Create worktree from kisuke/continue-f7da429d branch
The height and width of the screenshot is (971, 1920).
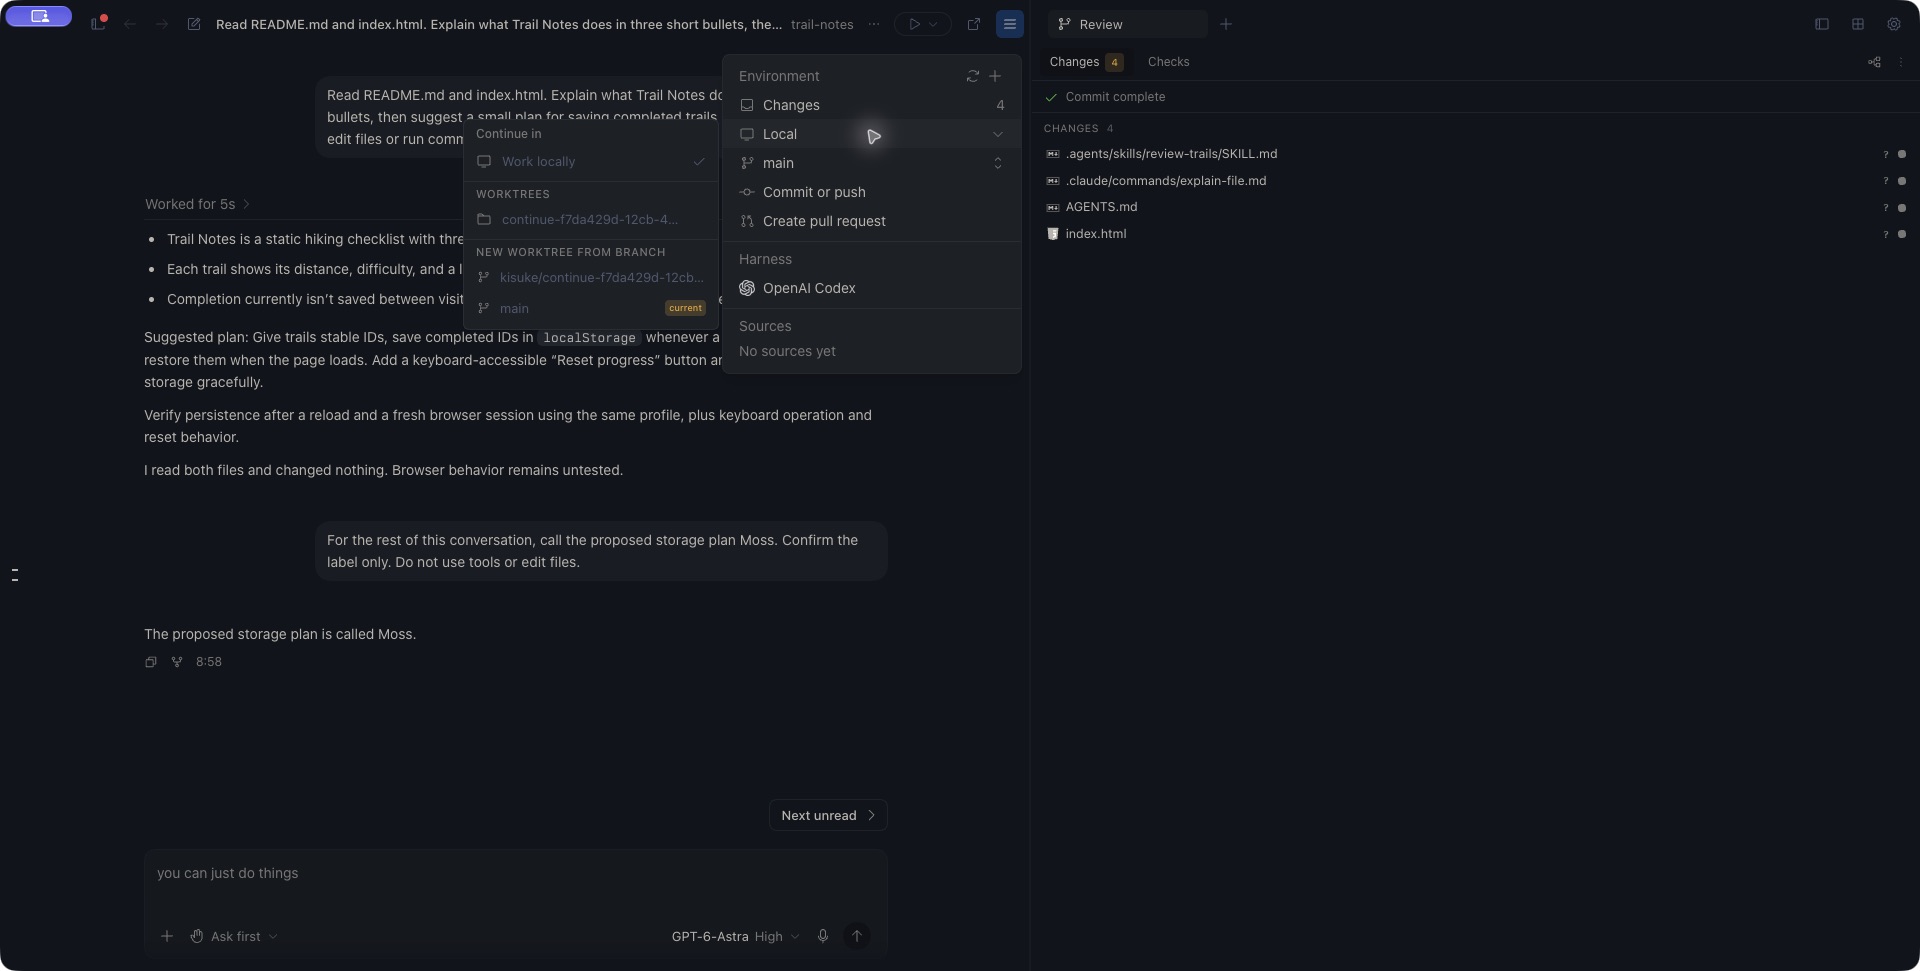591,277
